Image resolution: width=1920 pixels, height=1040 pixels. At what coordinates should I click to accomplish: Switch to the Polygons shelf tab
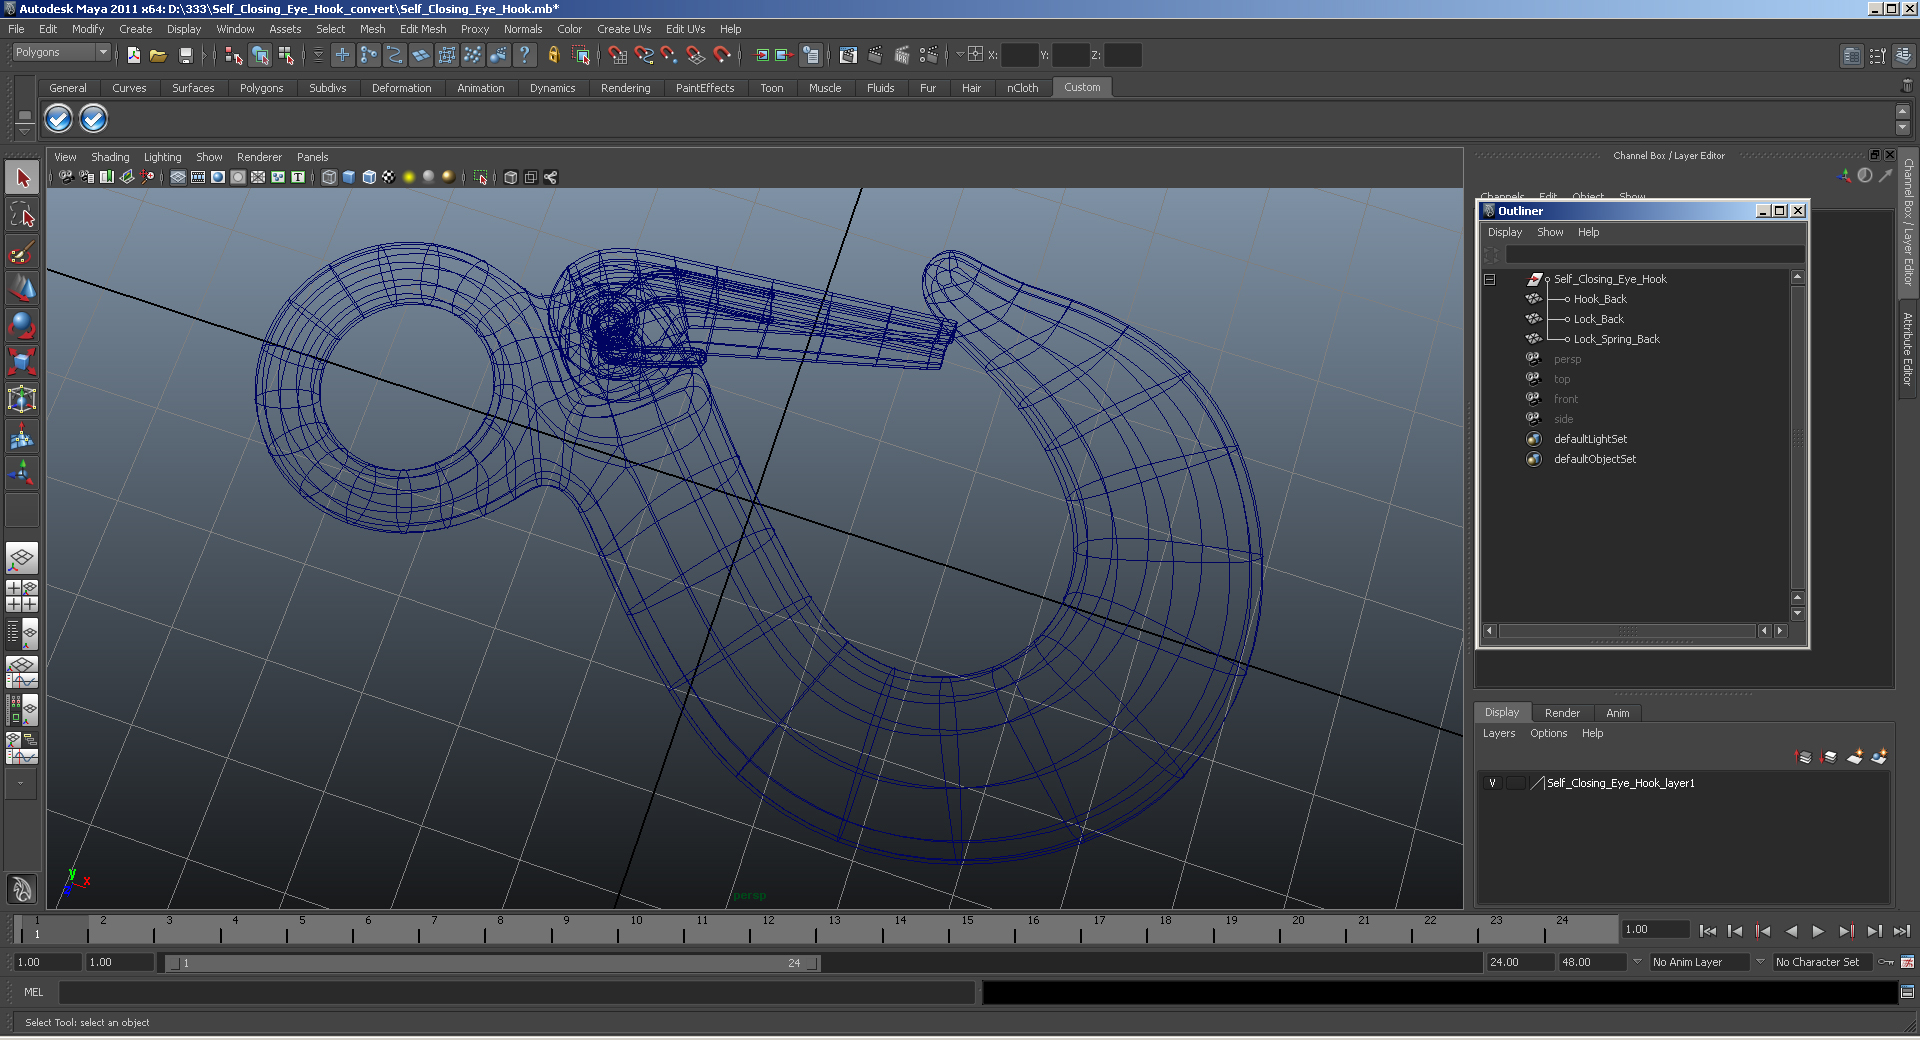[x=261, y=88]
